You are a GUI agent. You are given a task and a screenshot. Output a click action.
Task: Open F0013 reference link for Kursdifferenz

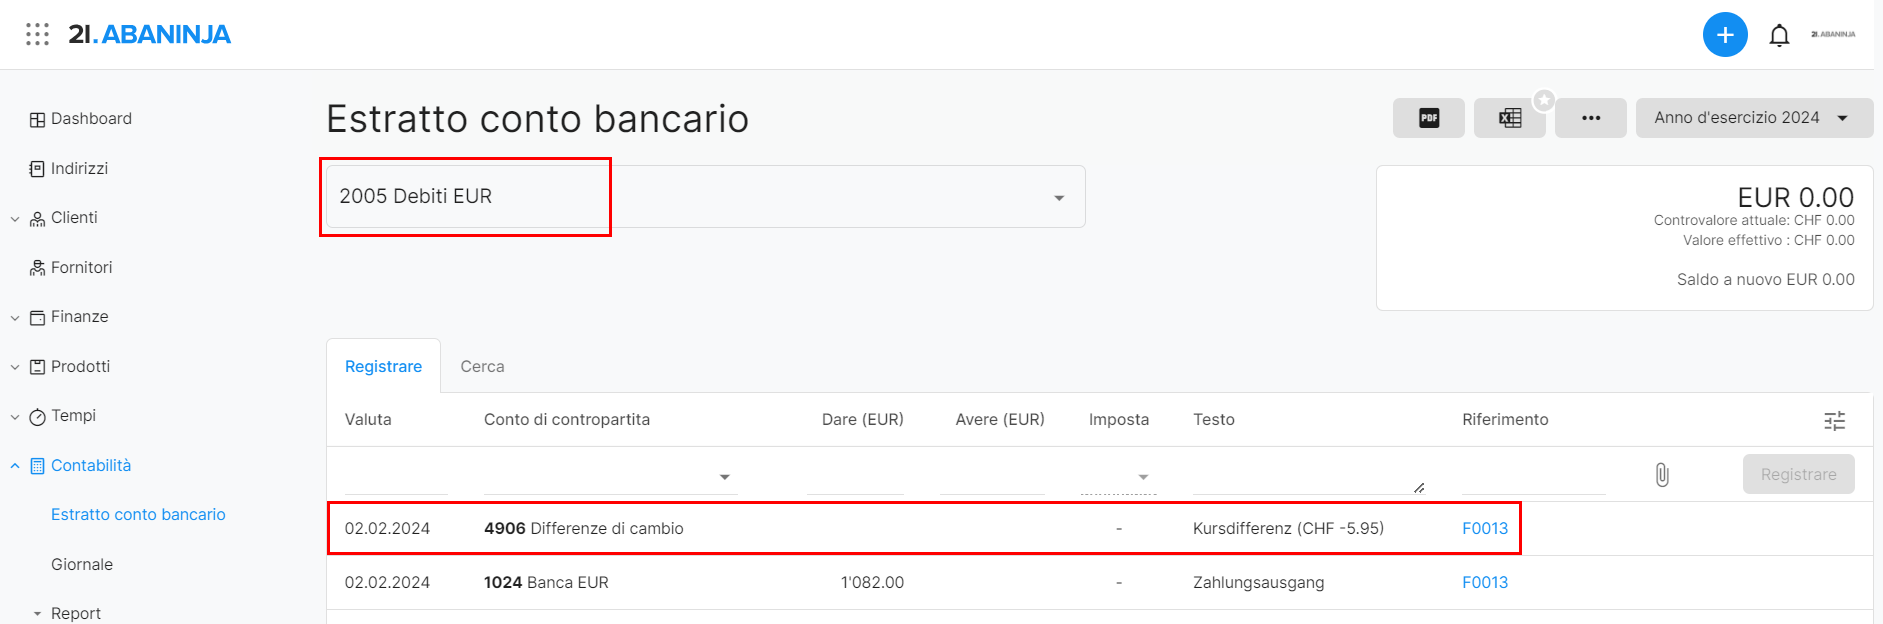(1485, 529)
